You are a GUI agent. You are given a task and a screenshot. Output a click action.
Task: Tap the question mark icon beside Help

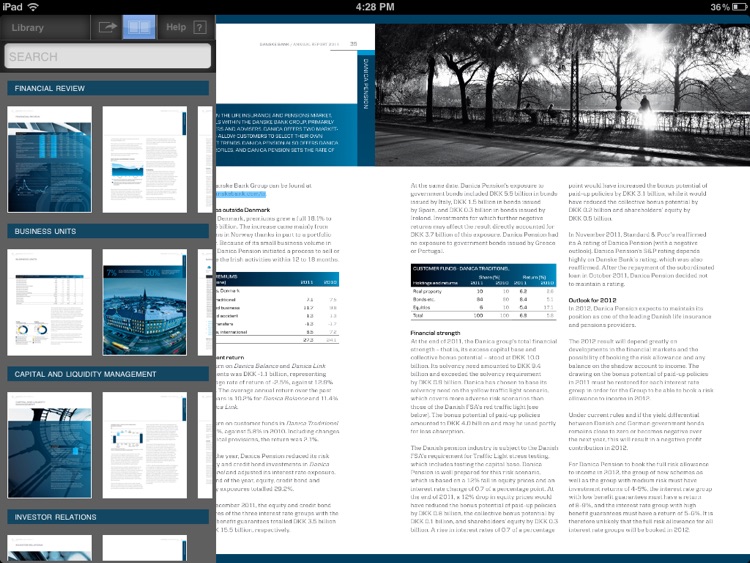coord(200,27)
